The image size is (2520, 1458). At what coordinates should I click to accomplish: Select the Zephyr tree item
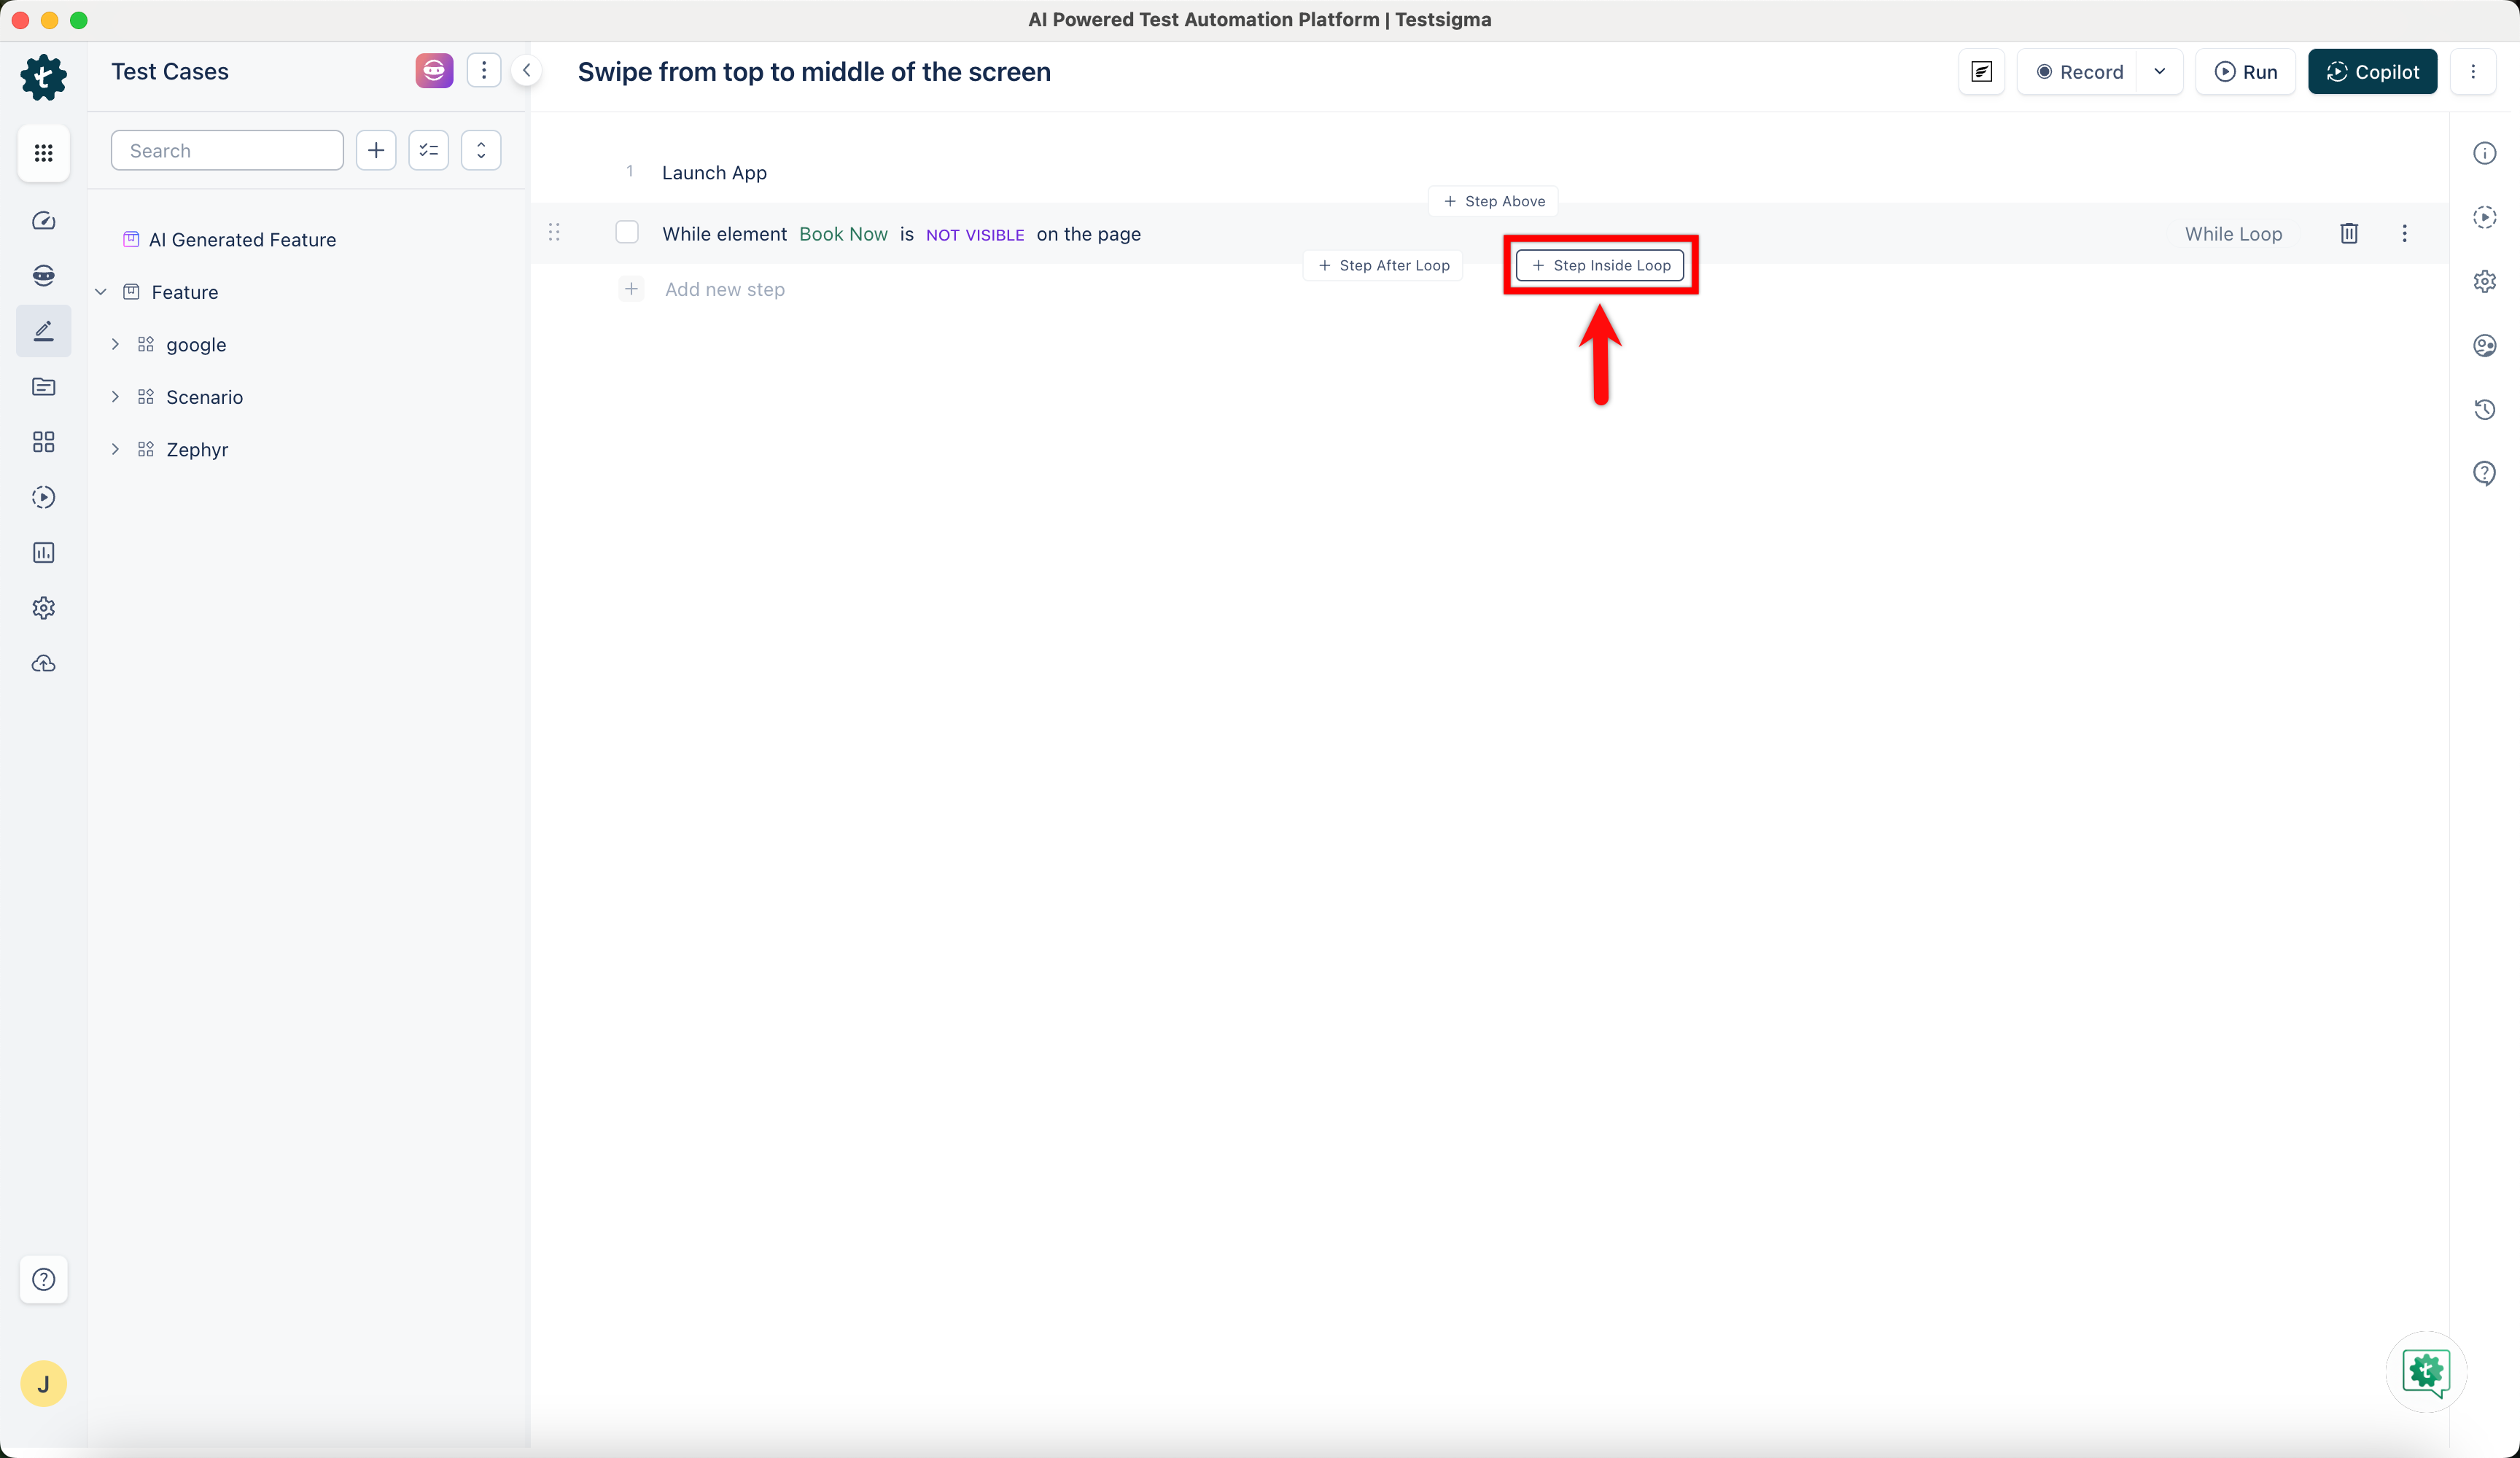click(x=197, y=449)
